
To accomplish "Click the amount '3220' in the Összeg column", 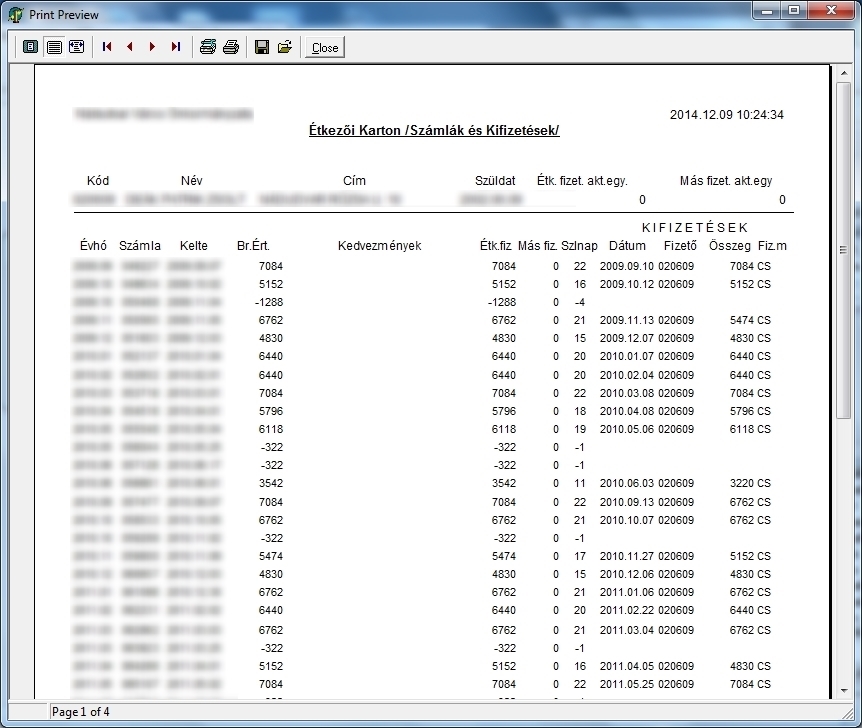I will click(x=741, y=483).
